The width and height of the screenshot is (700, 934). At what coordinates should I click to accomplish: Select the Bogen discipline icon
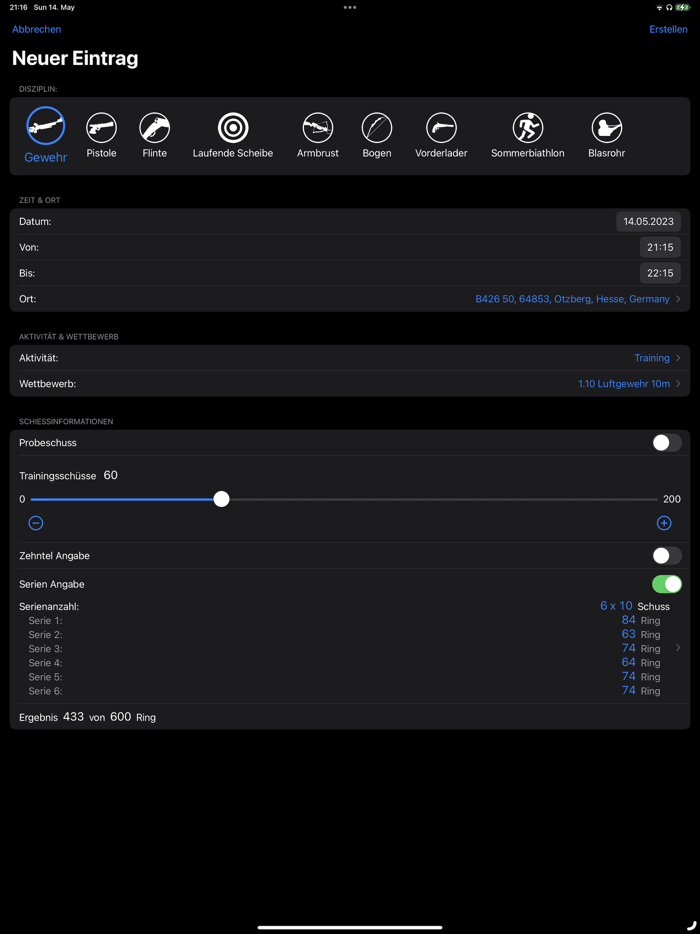pos(377,127)
